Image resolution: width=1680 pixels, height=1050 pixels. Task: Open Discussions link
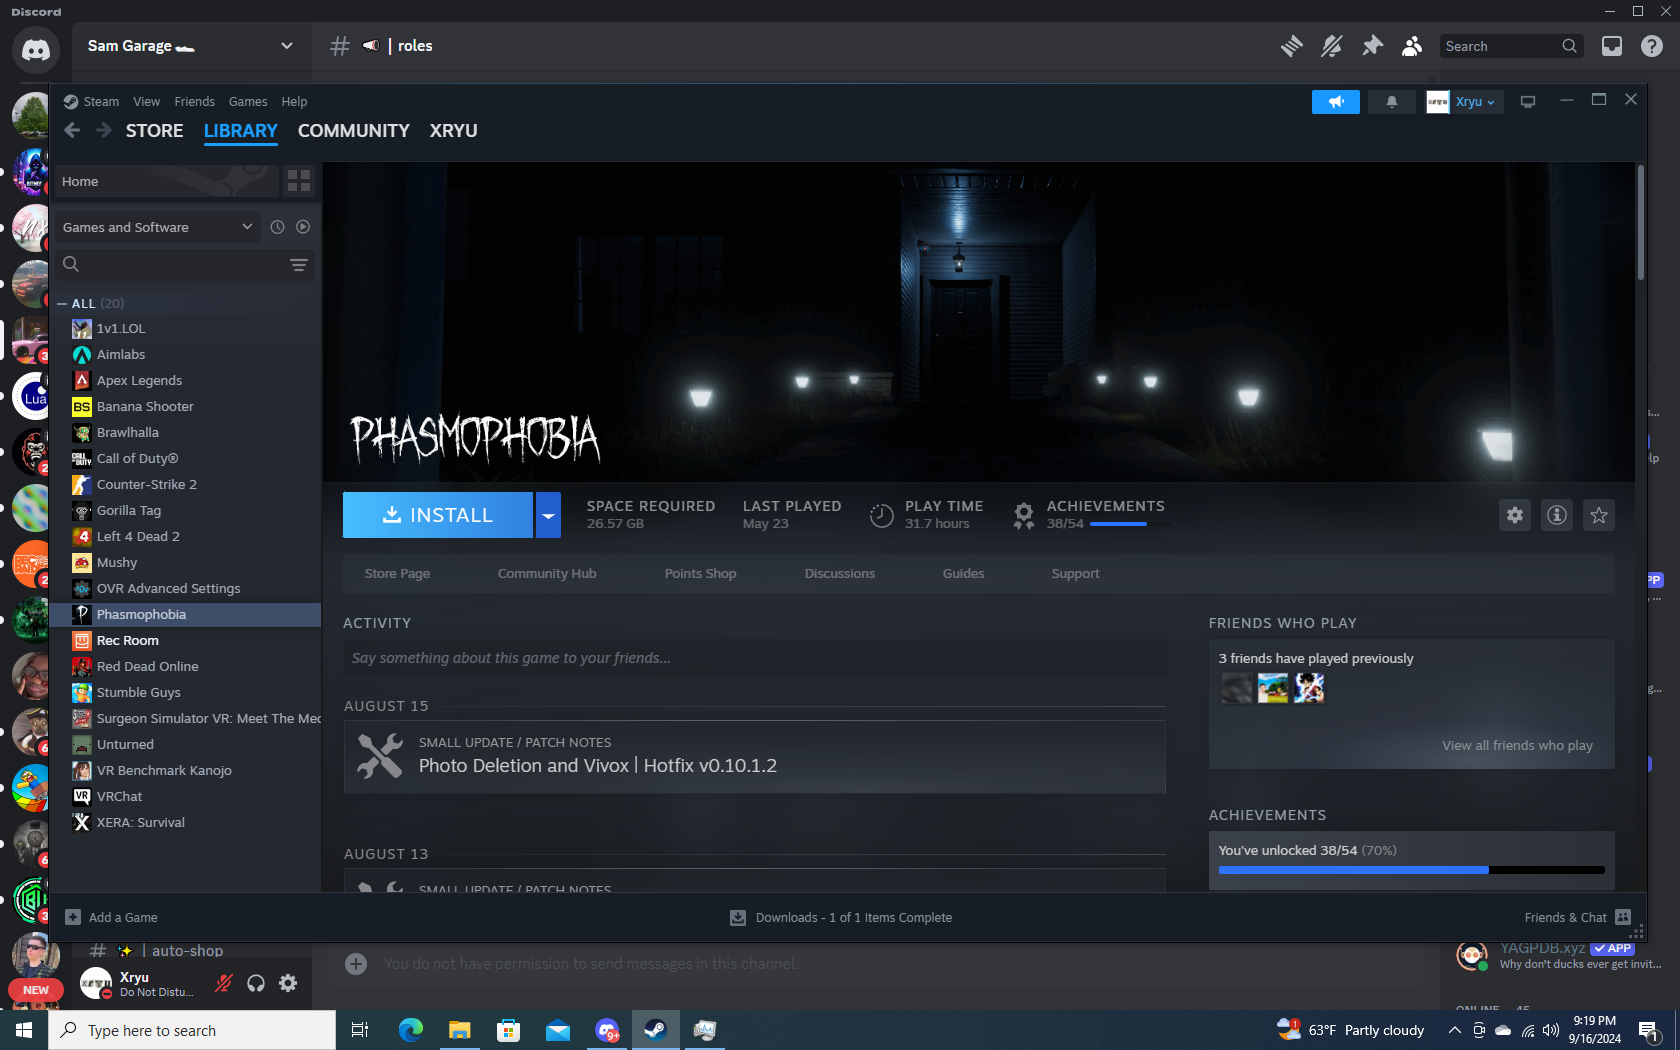pyautogui.click(x=840, y=573)
